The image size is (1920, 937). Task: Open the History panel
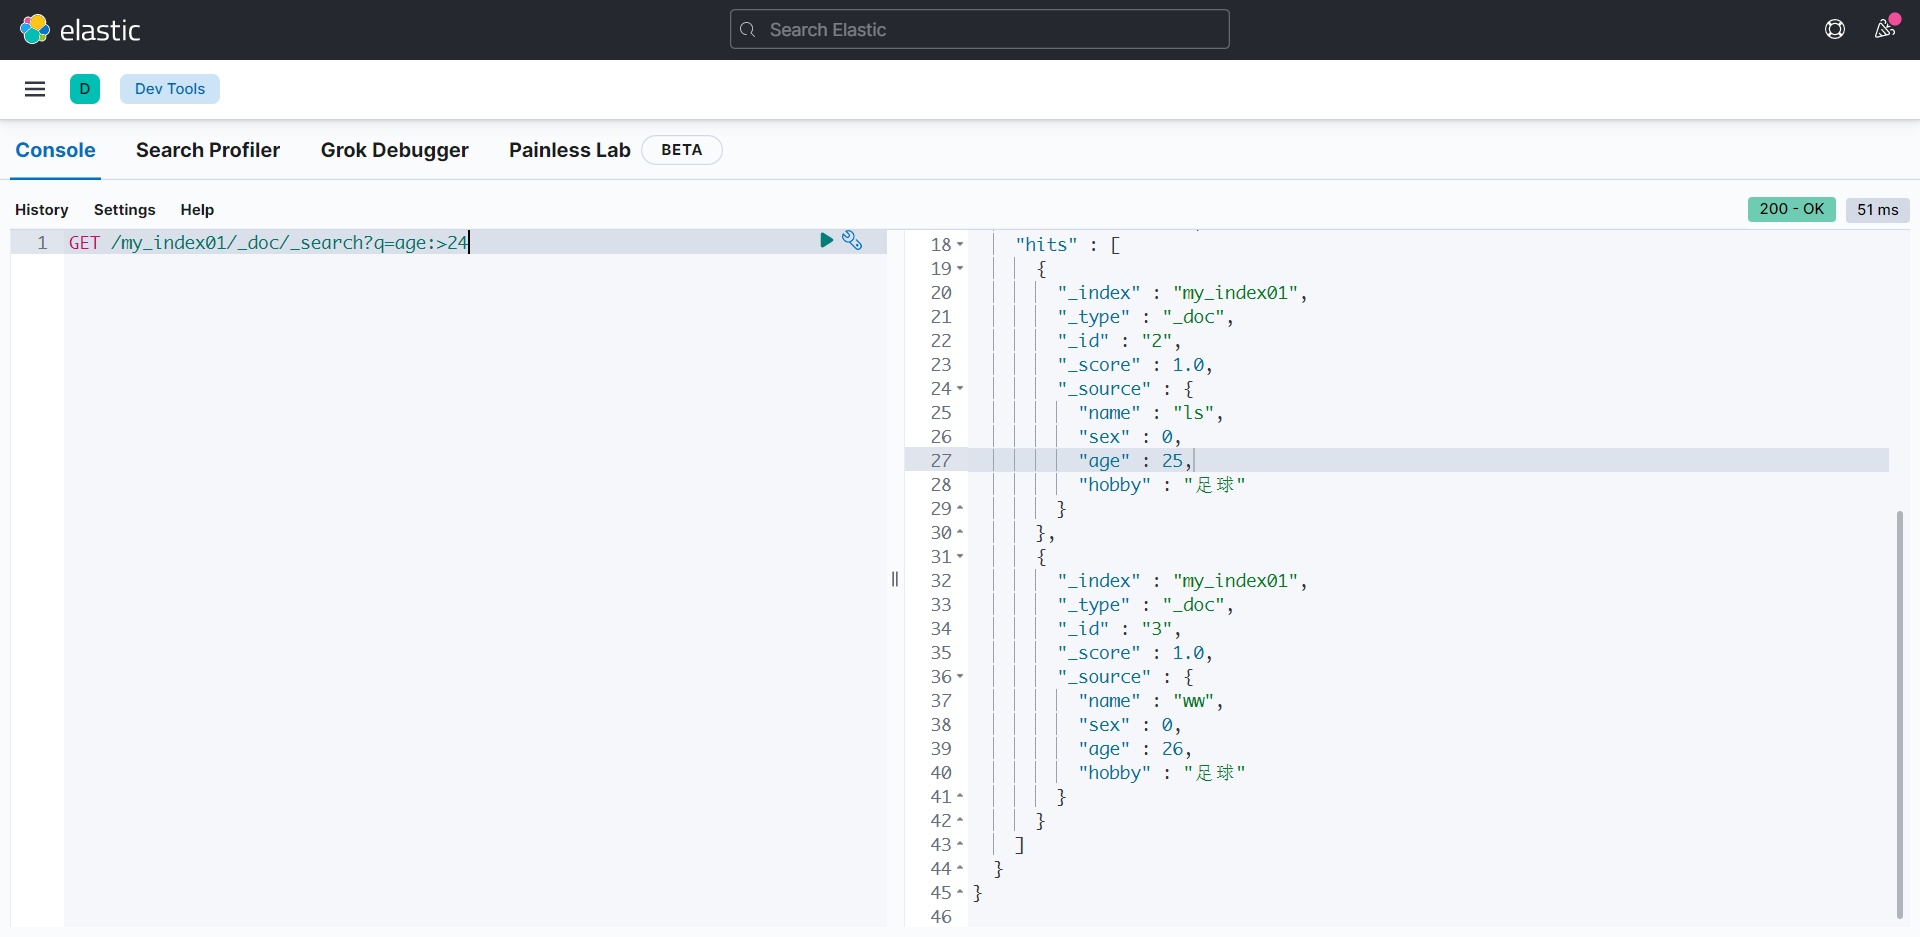(42, 210)
